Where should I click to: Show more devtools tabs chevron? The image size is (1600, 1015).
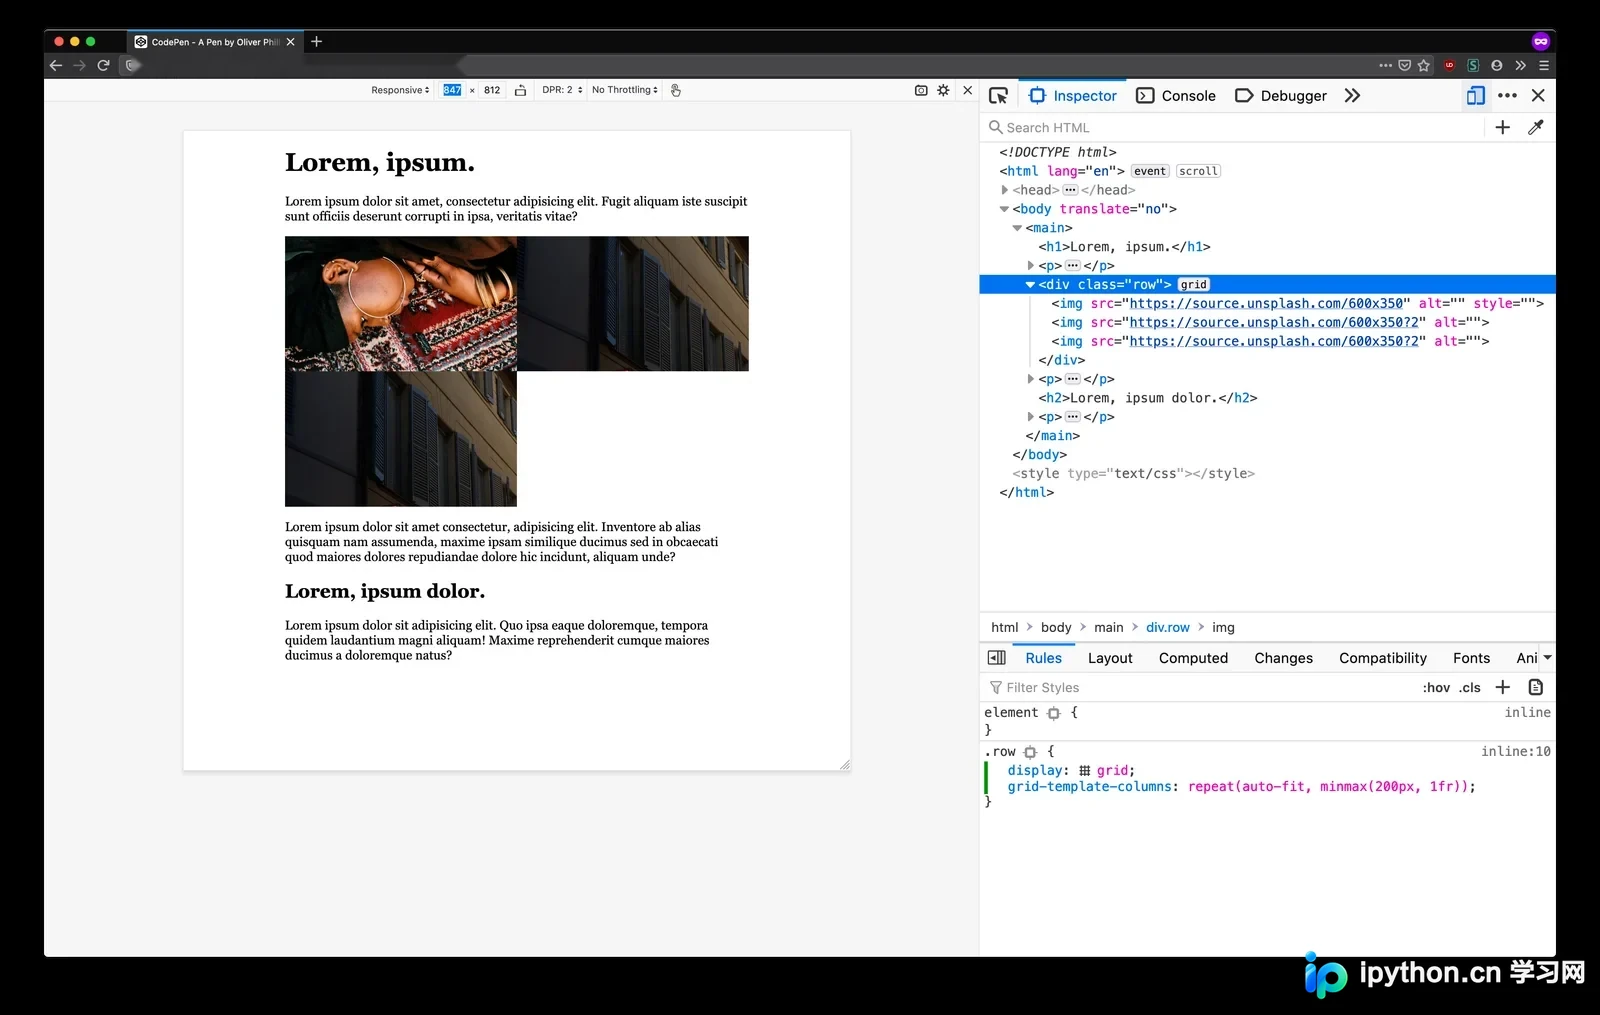coord(1352,96)
